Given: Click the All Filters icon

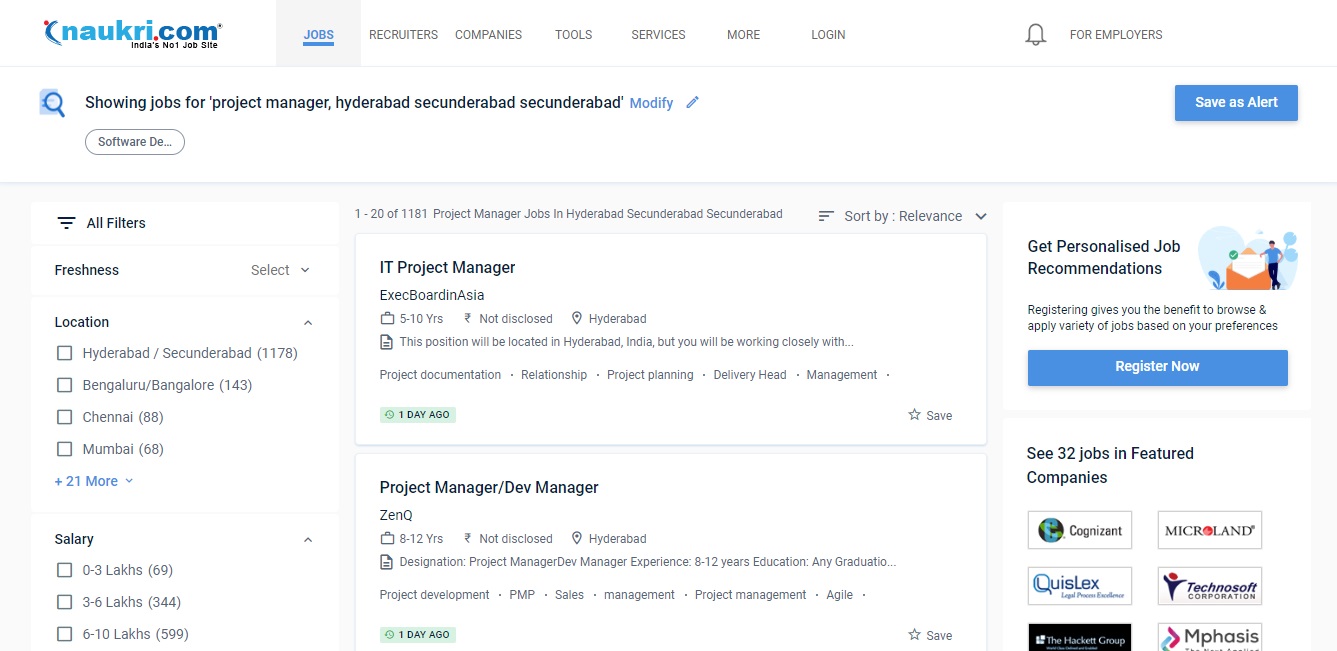Looking at the screenshot, I should pos(66,223).
